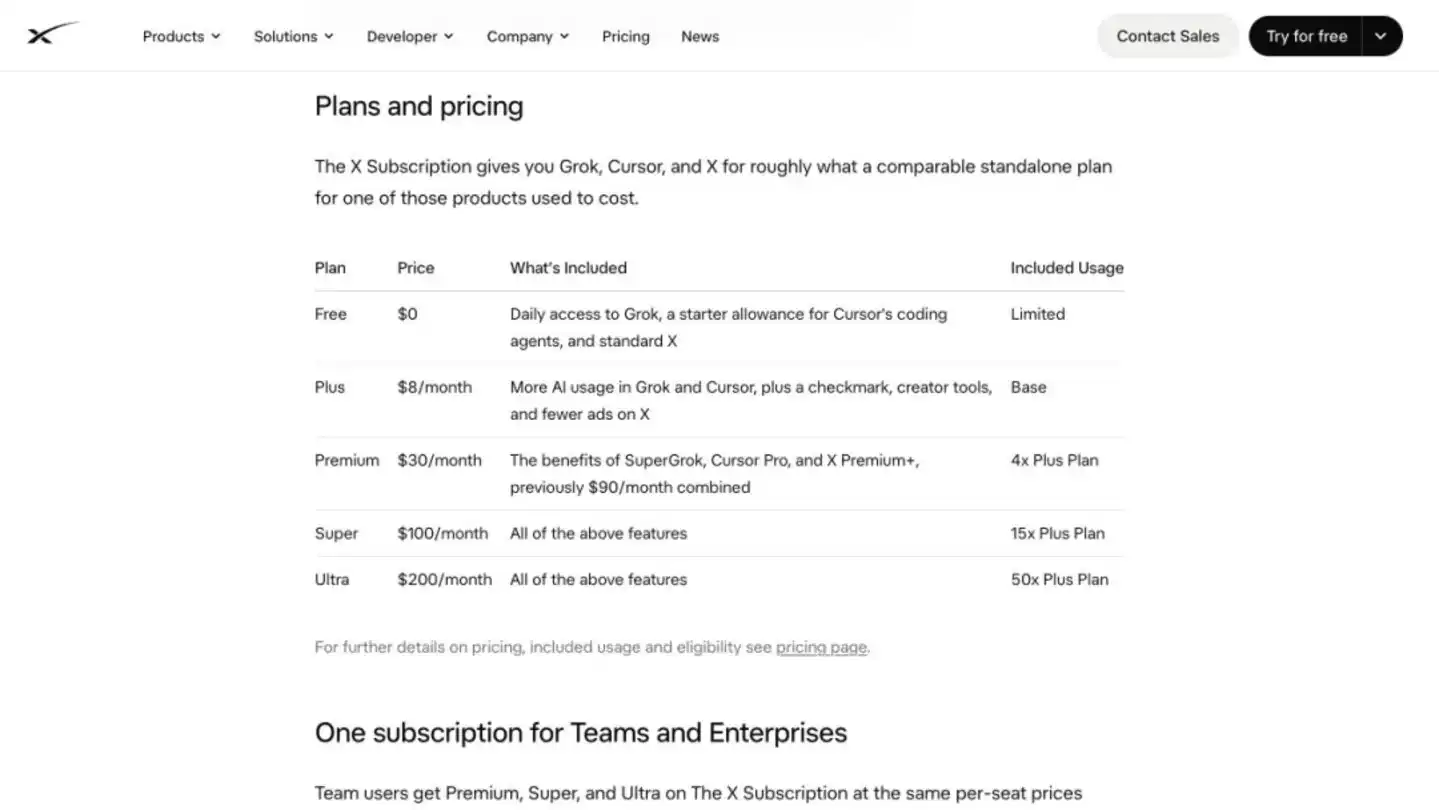
Task: Click the Limited usage cell
Action: (x=1038, y=314)
